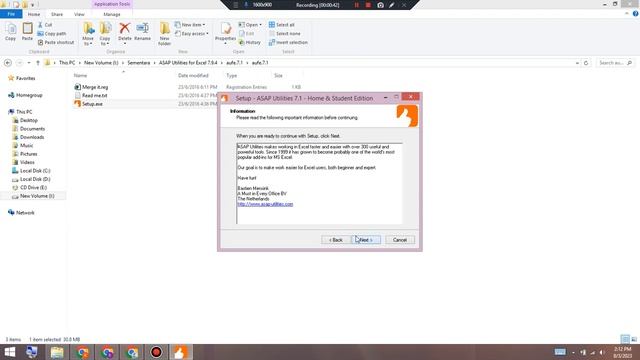Pause the screen recording in the top bar
The height and width of the screenshot is (360, 640).
click(357, 5)
